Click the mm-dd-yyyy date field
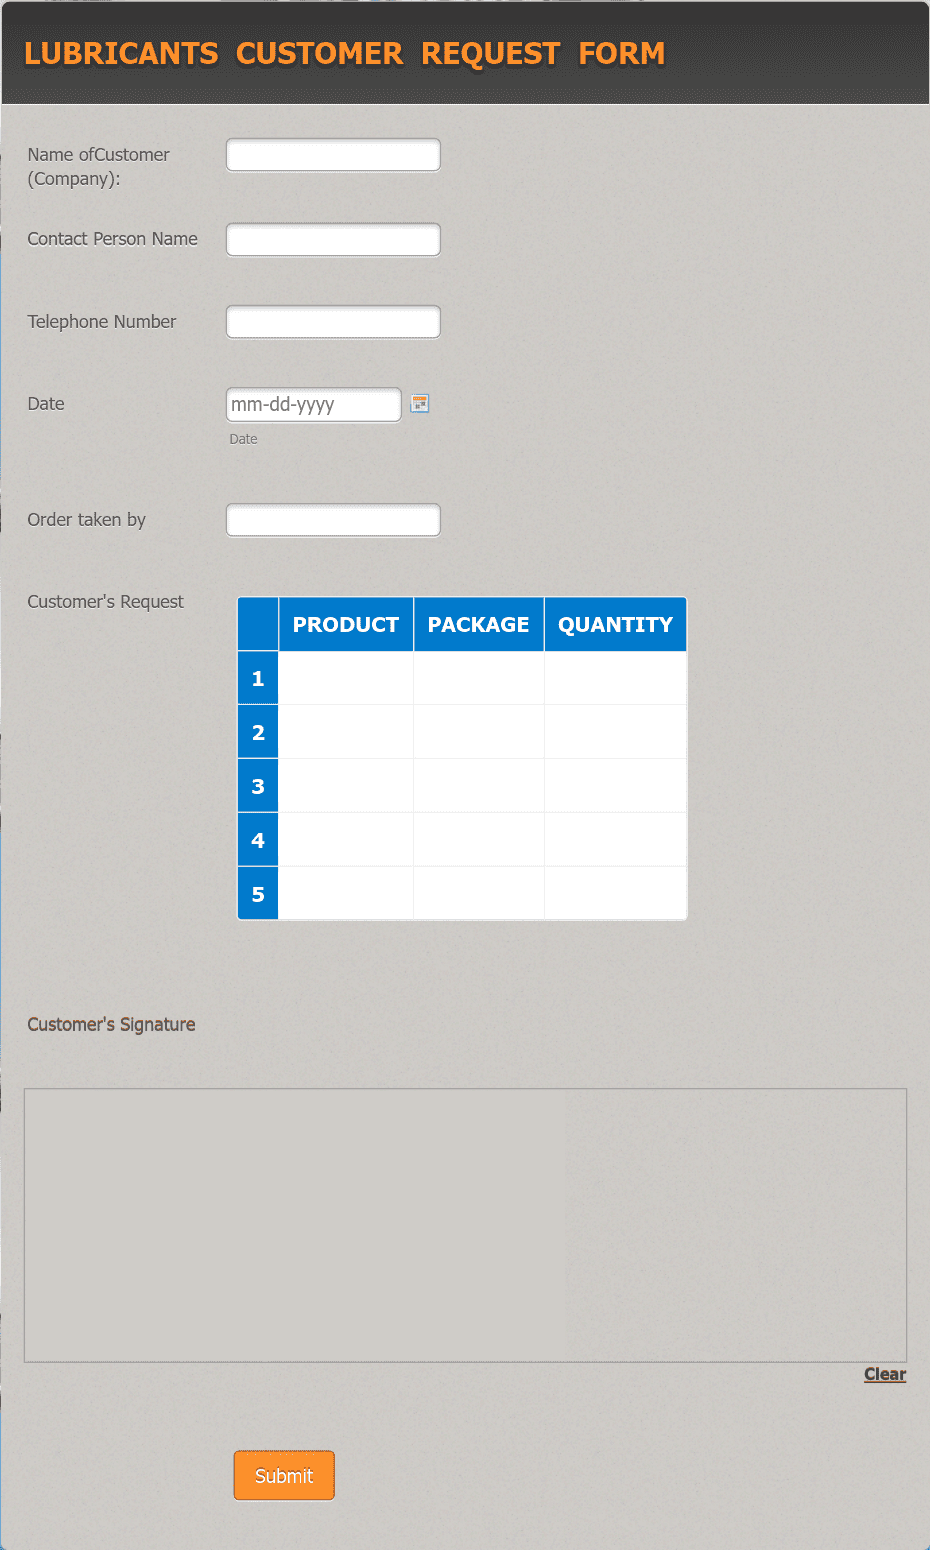The width and height of the screenshot is (930, 1550). (314, 405)
